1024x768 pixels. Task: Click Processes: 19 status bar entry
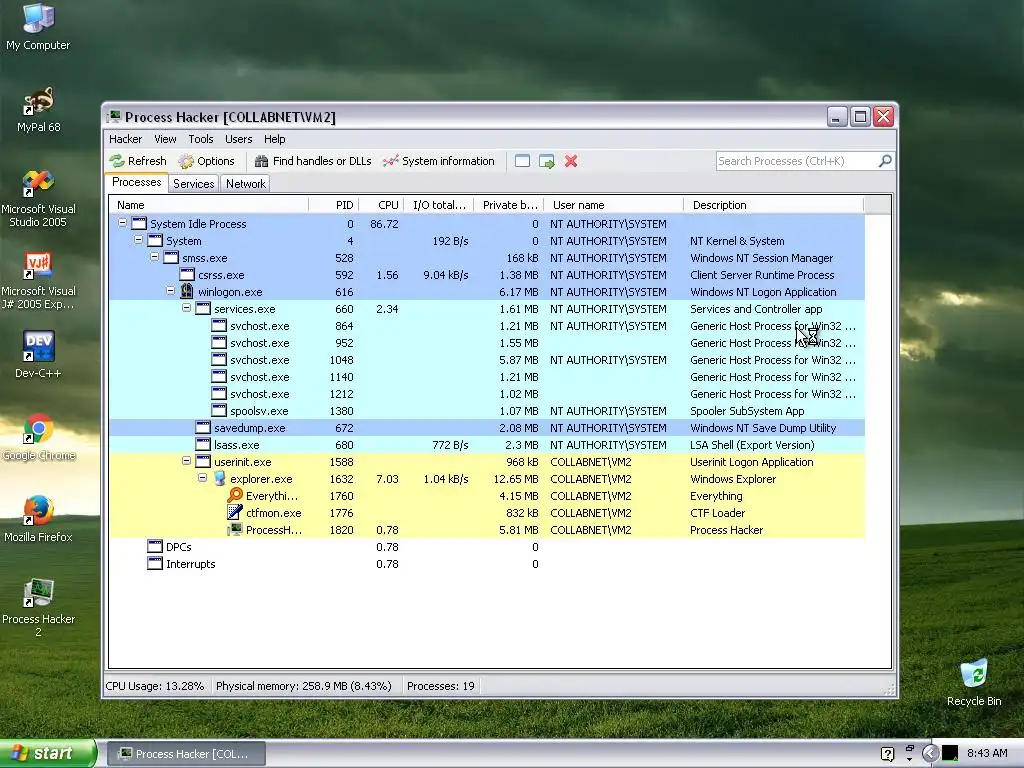[x=441, y=686]
